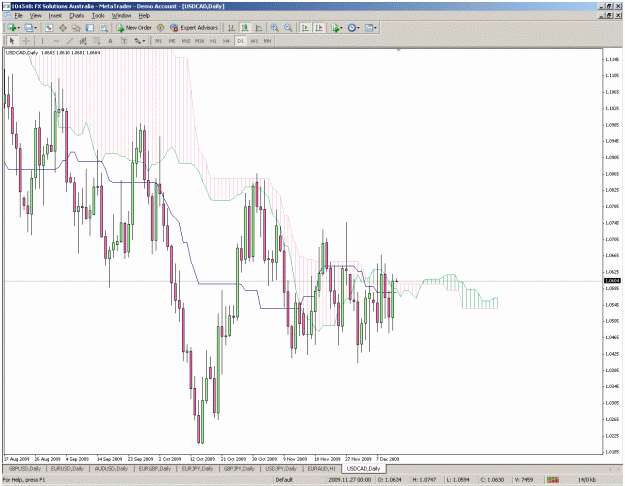Click the Default profile status bar entry
625x486 pixels.
point(284,480)
